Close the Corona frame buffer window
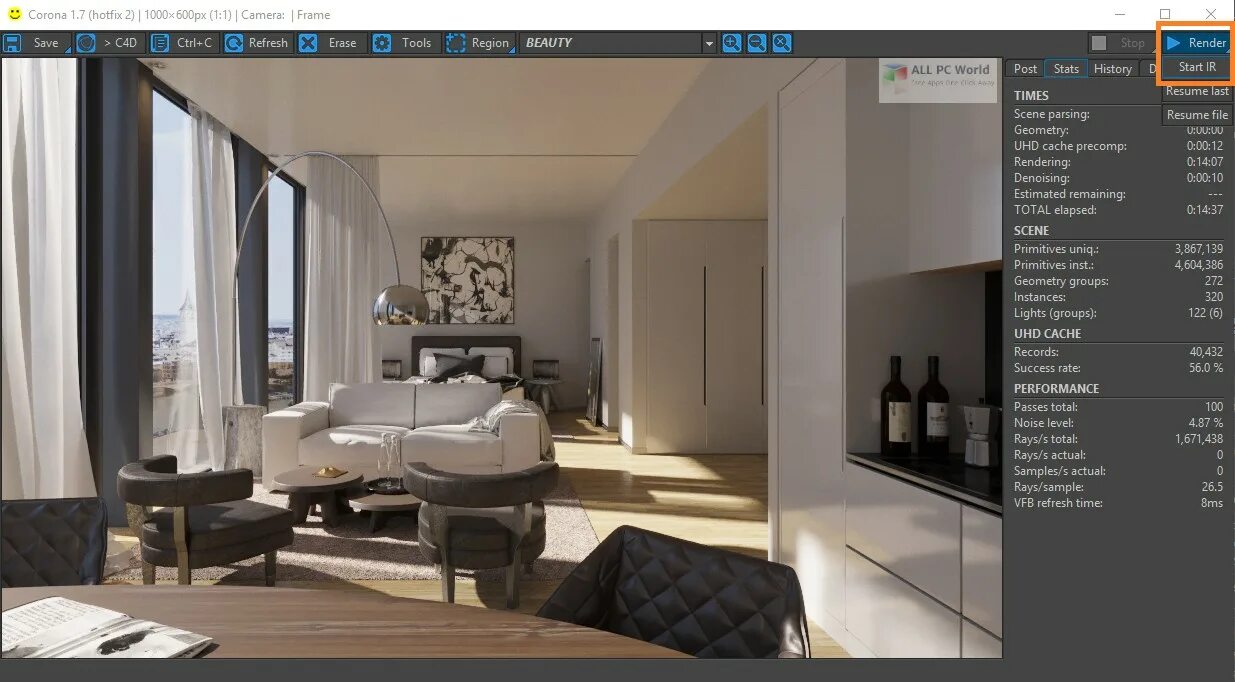The width and height of the screenshot is (1235, 682). tap(1211, 14)
